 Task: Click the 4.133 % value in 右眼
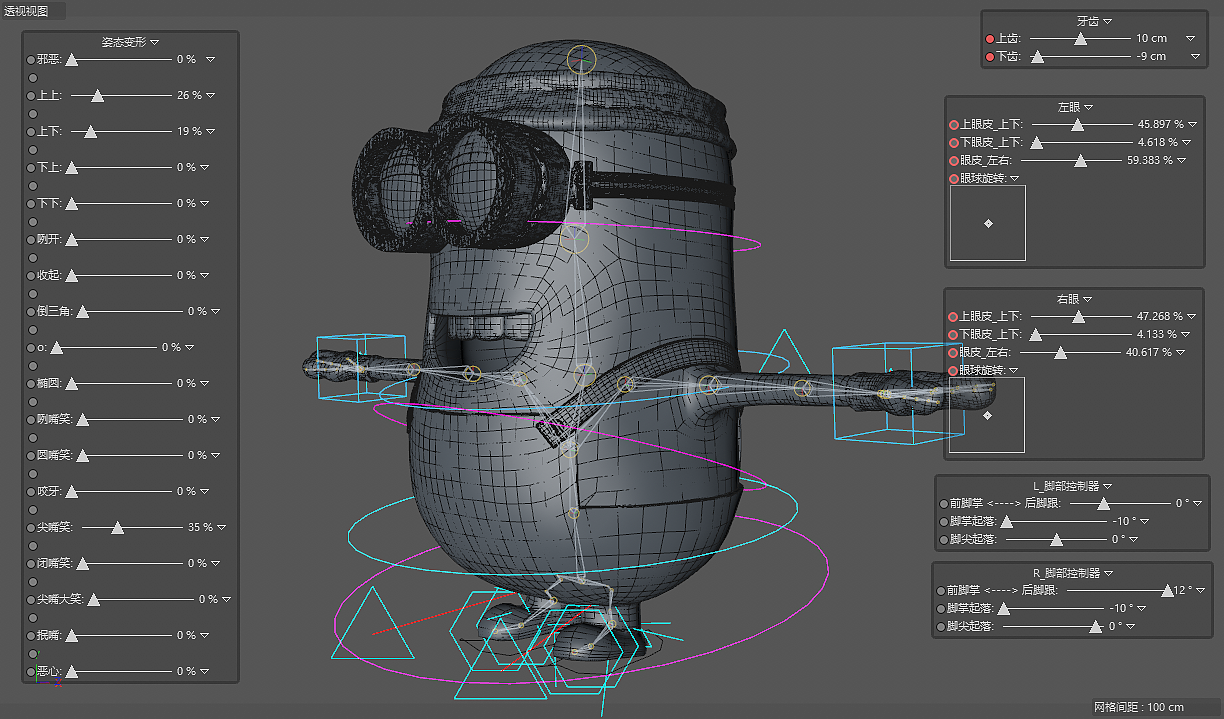[1157, 334]
